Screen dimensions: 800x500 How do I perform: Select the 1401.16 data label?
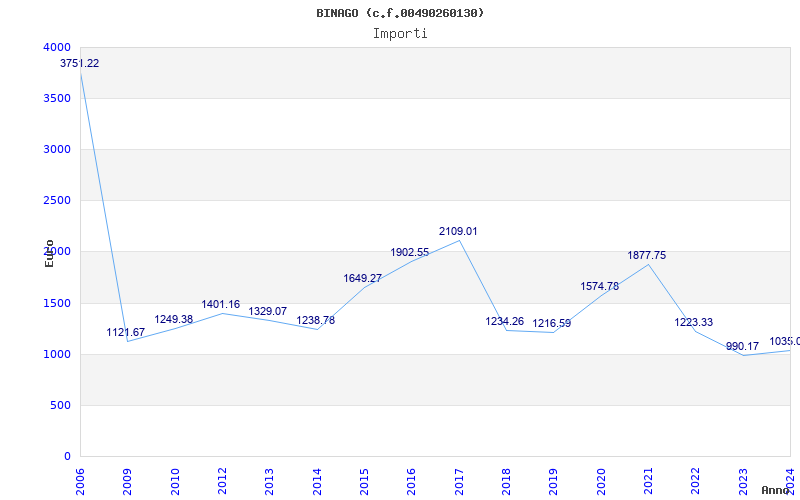(220, 305)
